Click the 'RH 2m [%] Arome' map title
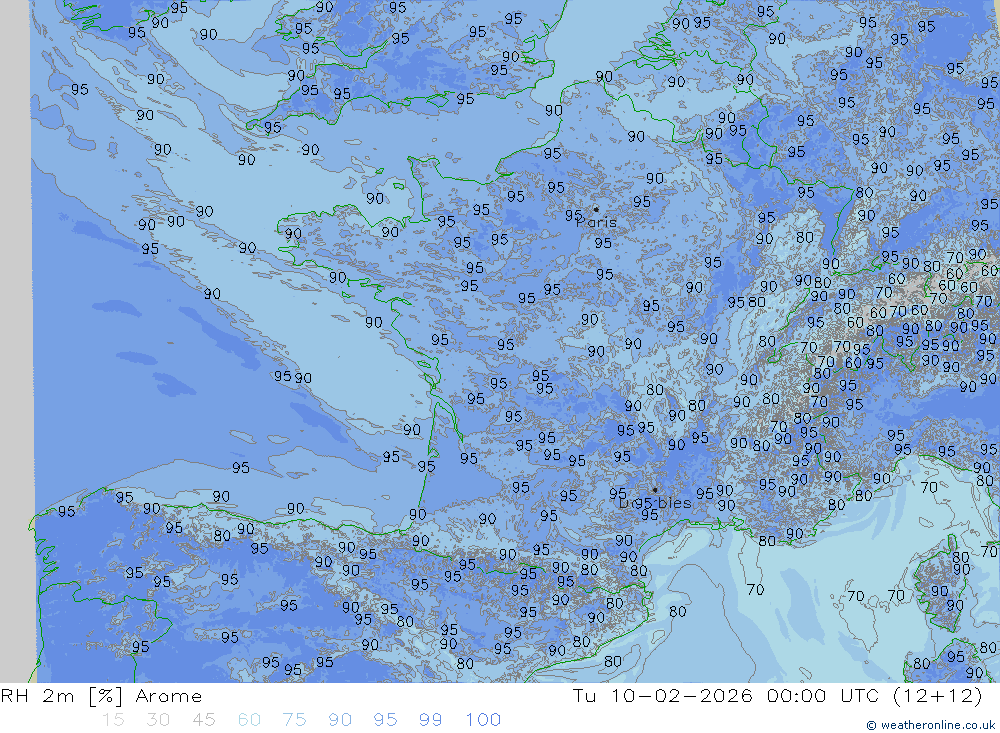Viewport: 1000px width, 733px height. 101,696
